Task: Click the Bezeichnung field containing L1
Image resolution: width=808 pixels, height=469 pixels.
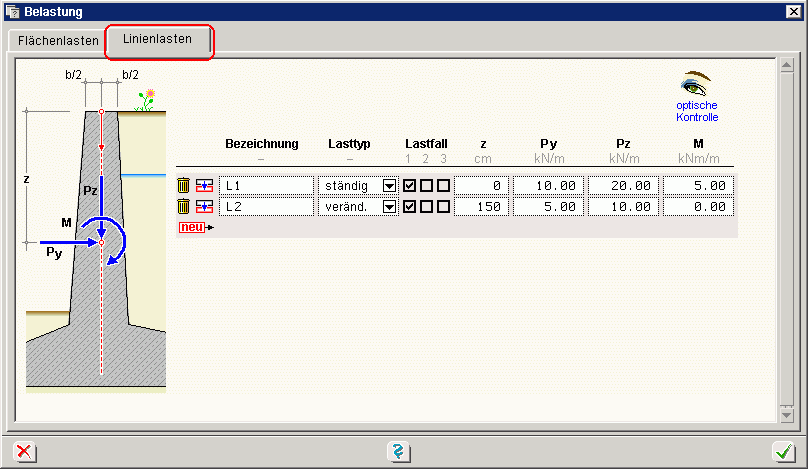Action: click(266, 185)
